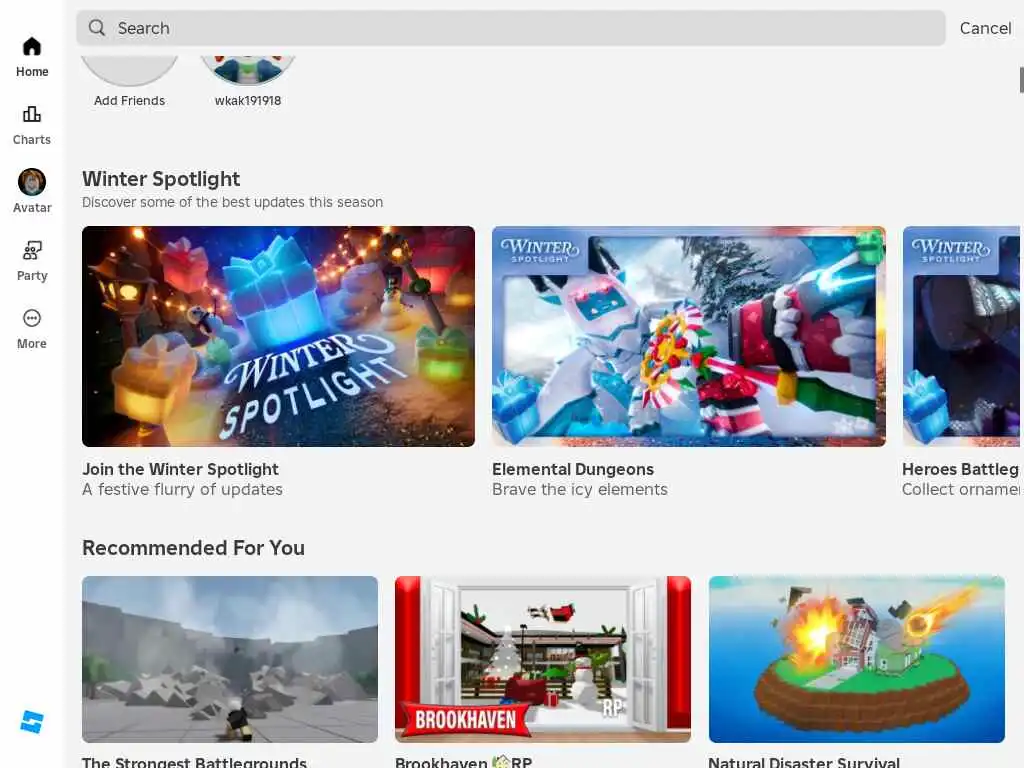Open The Strongest Battlegrounds thumbnail
Image resolution: width=1024 pixels, height=768 pixels.
tap(229, 659)
